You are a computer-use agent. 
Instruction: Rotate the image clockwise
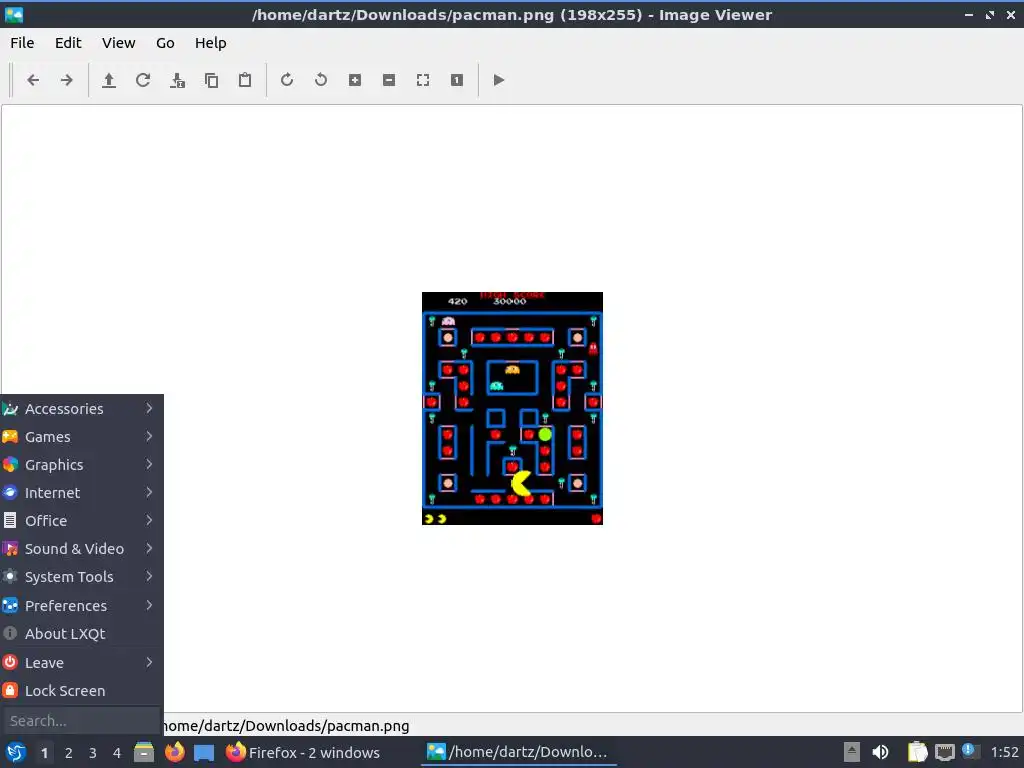[x=287, y=80]
